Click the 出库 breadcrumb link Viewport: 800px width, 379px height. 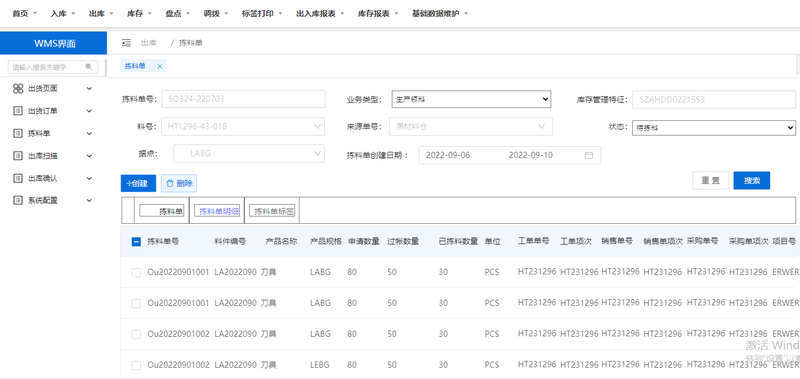coord(149,43)
